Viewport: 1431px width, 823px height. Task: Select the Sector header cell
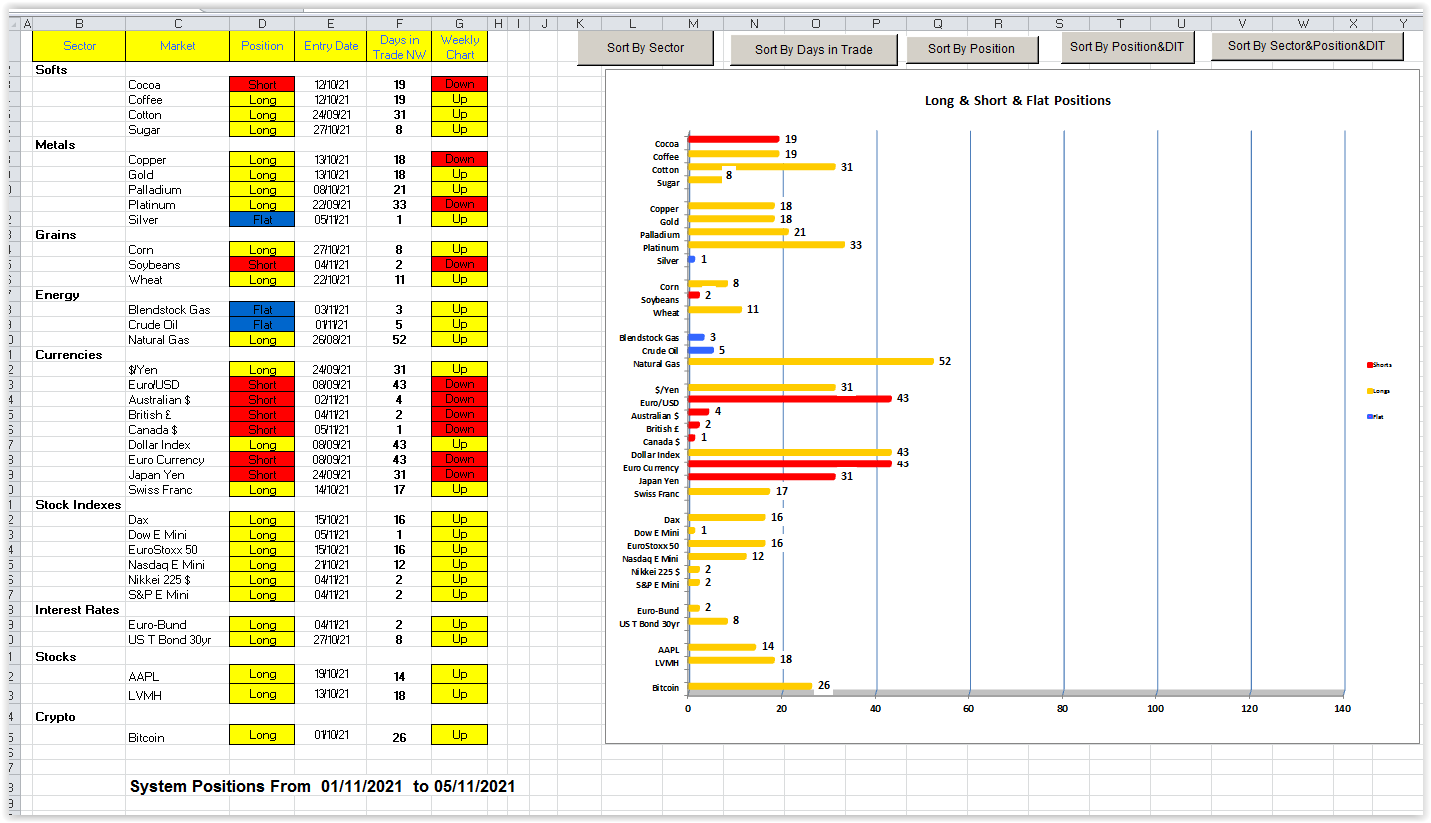coord(79,46)
